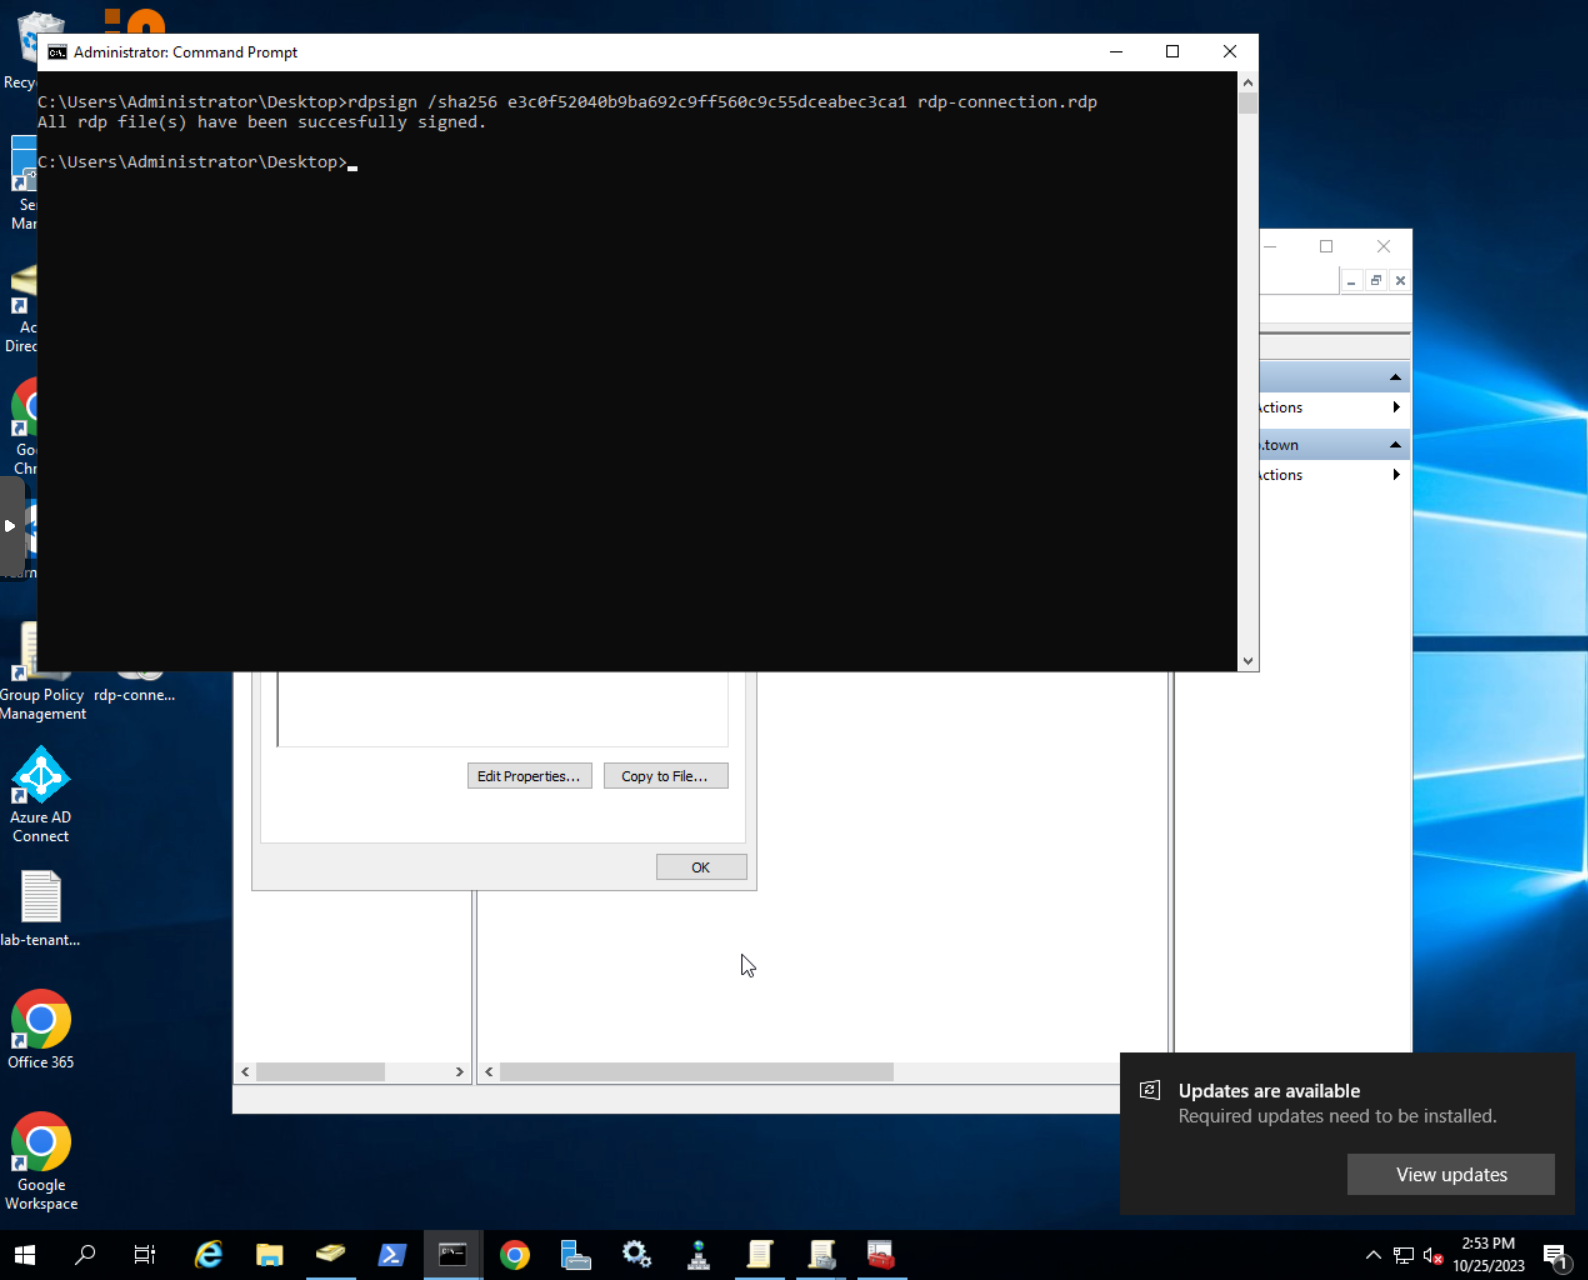Open Server Manager from the taskbar

[576, 1254]
